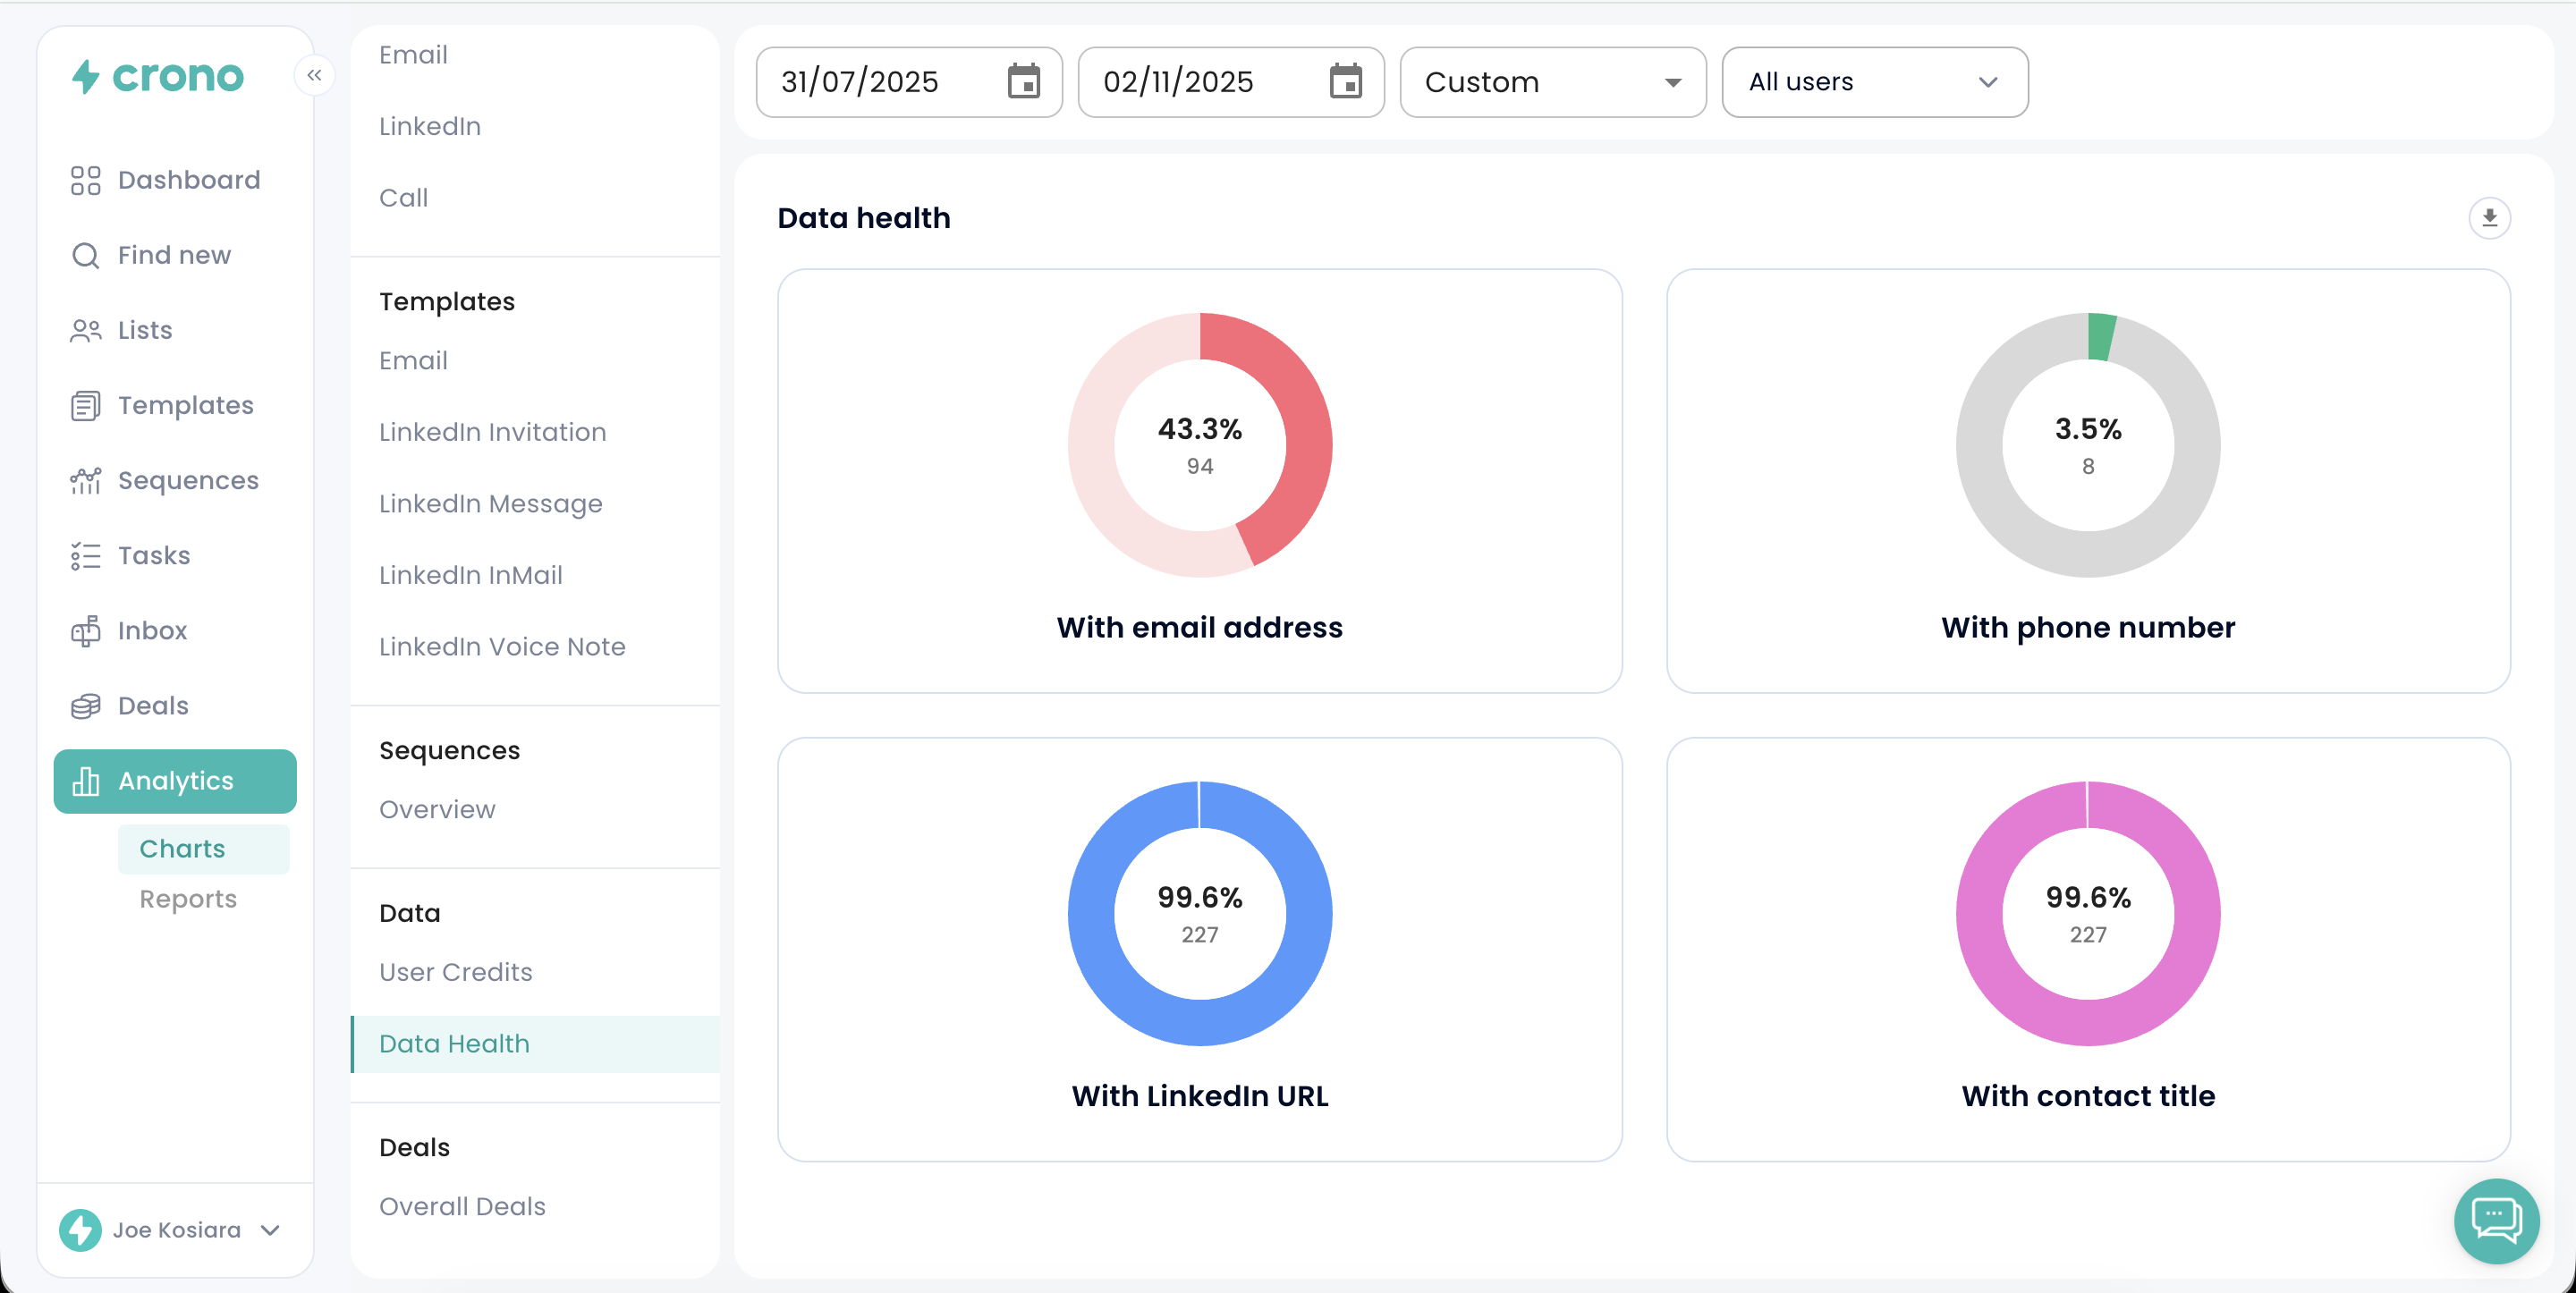2576x1293 pixels.
Task: Select LinkedIn Voice Note templates report
Action: (502, 647)
